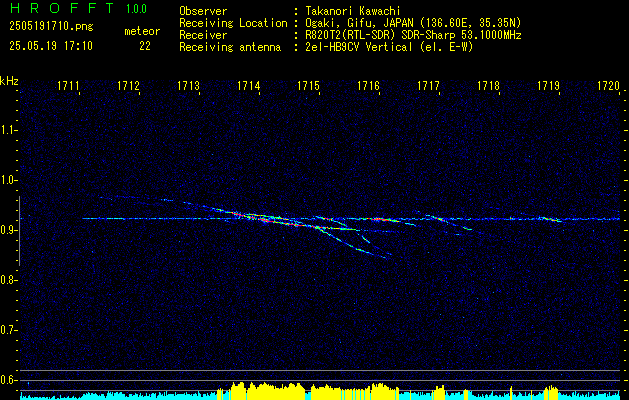Click the 1719 time marker

[548, 85]
